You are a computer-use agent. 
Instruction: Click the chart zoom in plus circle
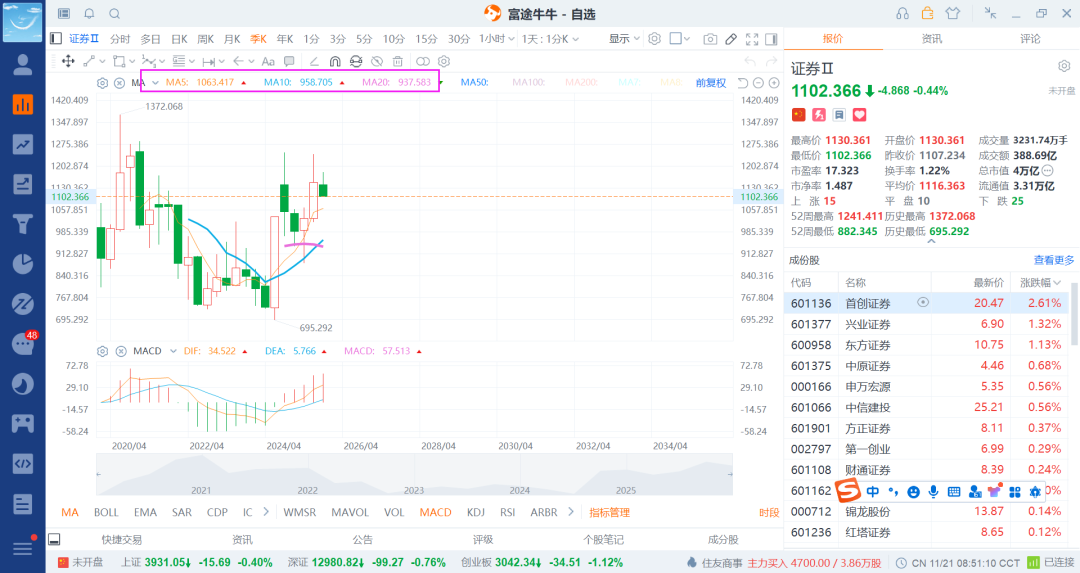click(x=774, y=83)
